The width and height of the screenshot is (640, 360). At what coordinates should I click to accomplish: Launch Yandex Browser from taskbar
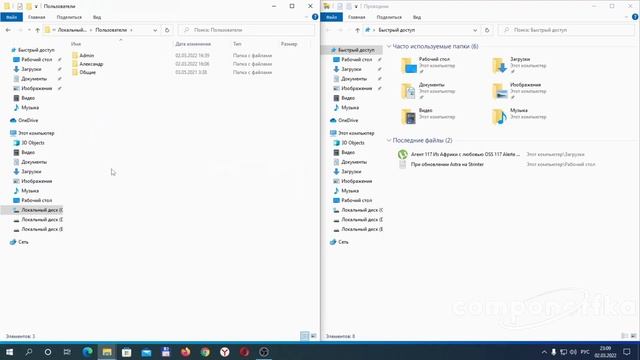point(224,352)
